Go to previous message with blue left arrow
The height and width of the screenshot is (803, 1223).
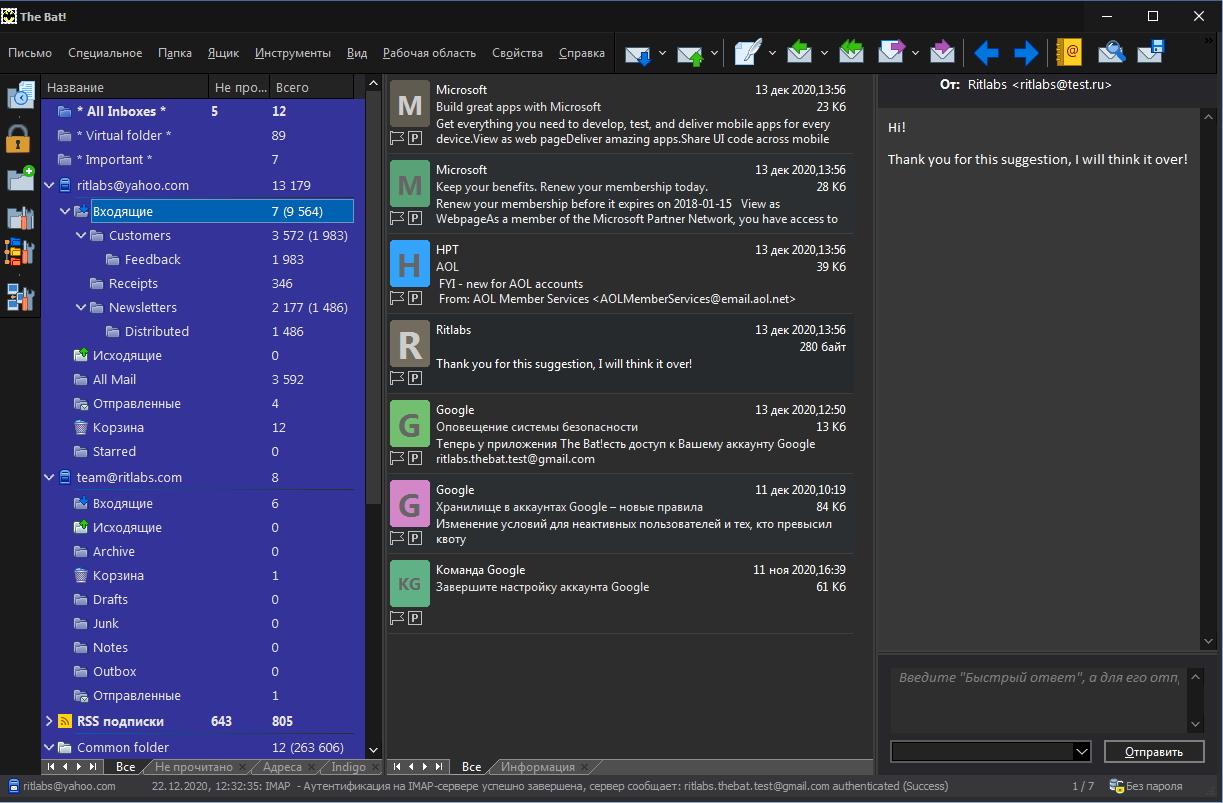(987, 53)
